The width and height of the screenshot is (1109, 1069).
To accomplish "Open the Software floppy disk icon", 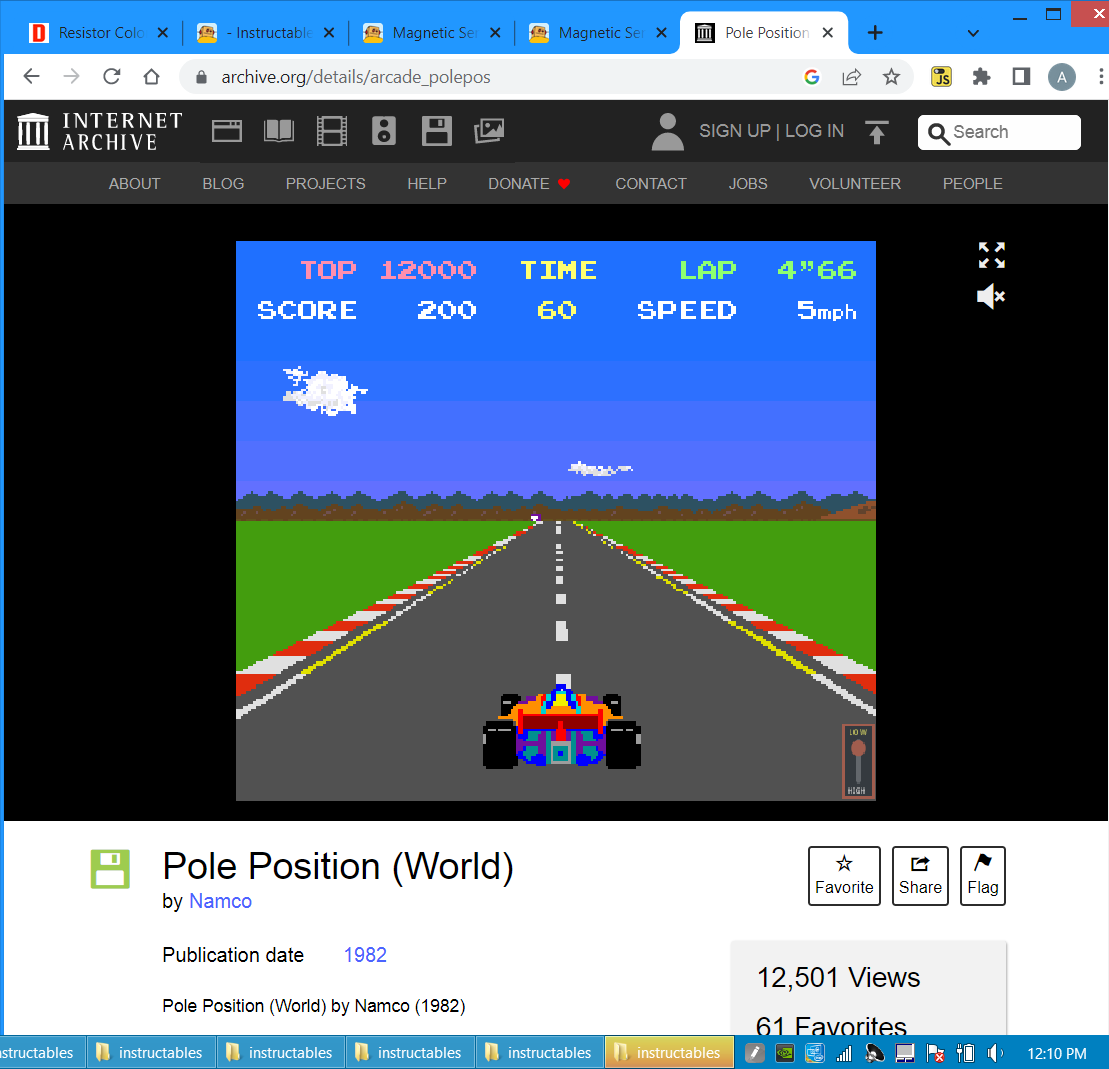I will [436, 132].
